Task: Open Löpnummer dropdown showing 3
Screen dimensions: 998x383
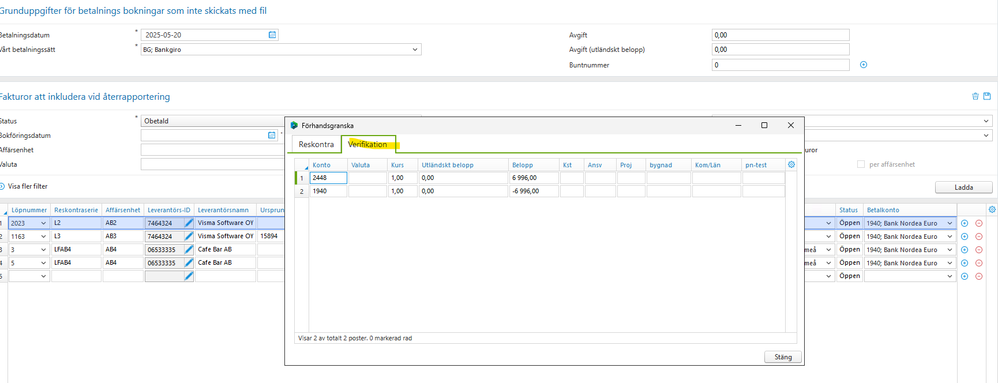Action: [43, 249]
